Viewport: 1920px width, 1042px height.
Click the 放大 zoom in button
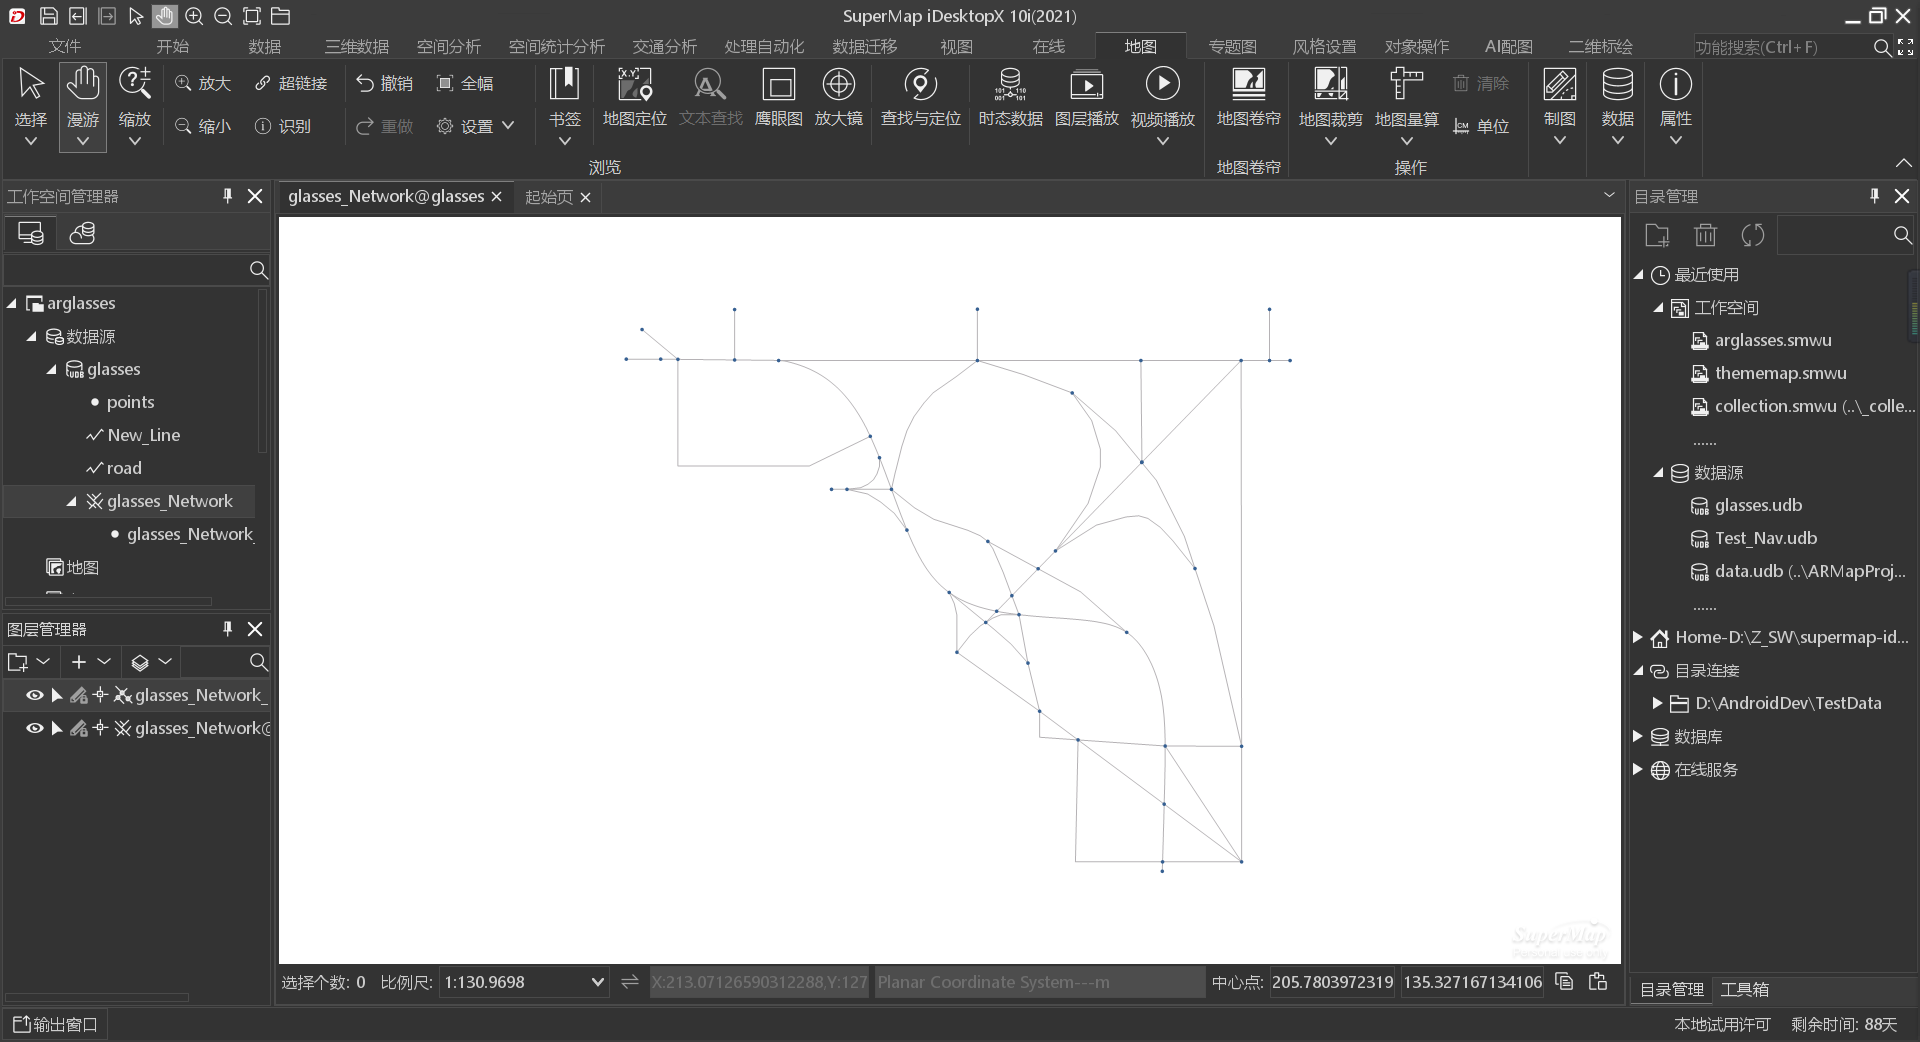(203, 83)
